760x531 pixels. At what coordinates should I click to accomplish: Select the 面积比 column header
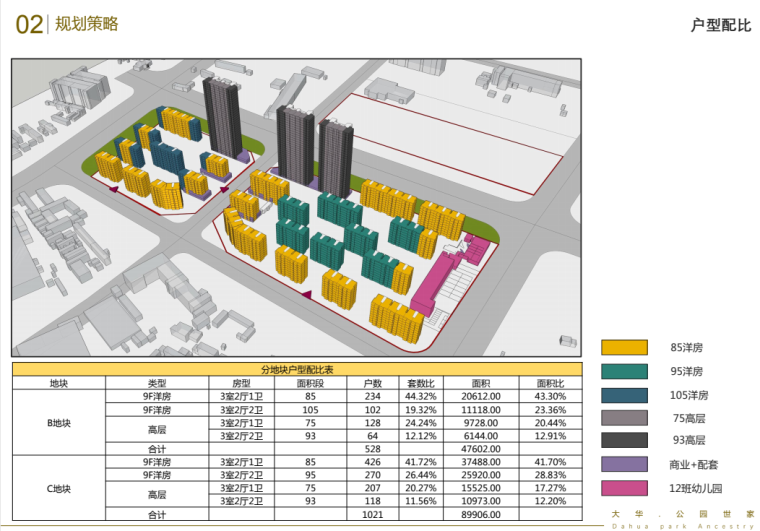tap(550, 383)
